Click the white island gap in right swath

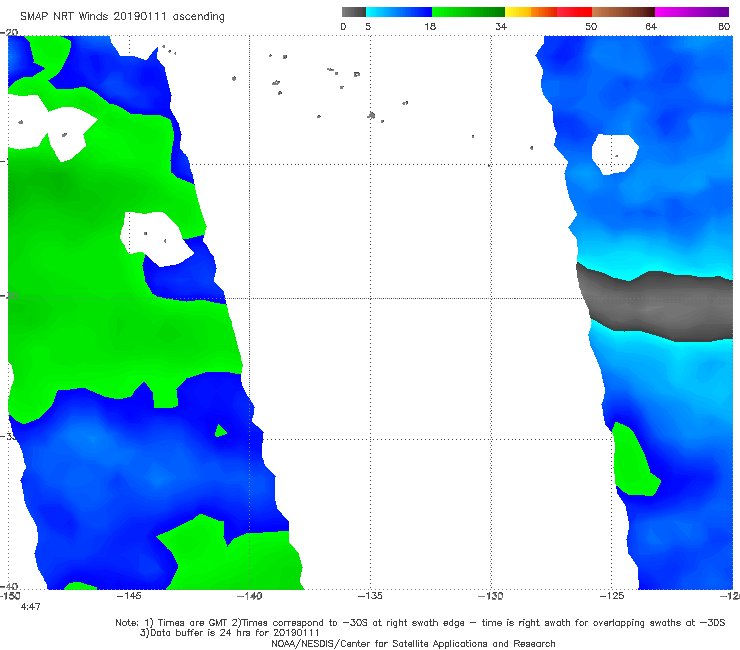pyautogui.click(x=615, y=154)
